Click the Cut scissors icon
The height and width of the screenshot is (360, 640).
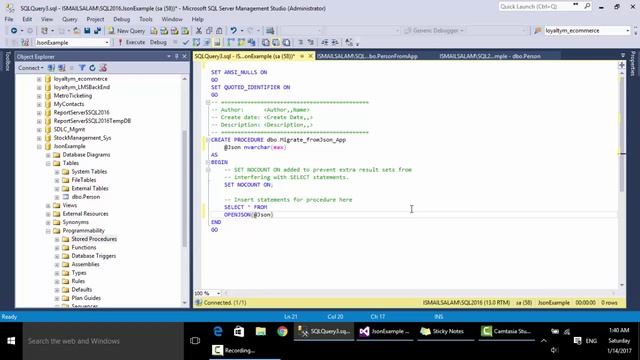(199, 31)
